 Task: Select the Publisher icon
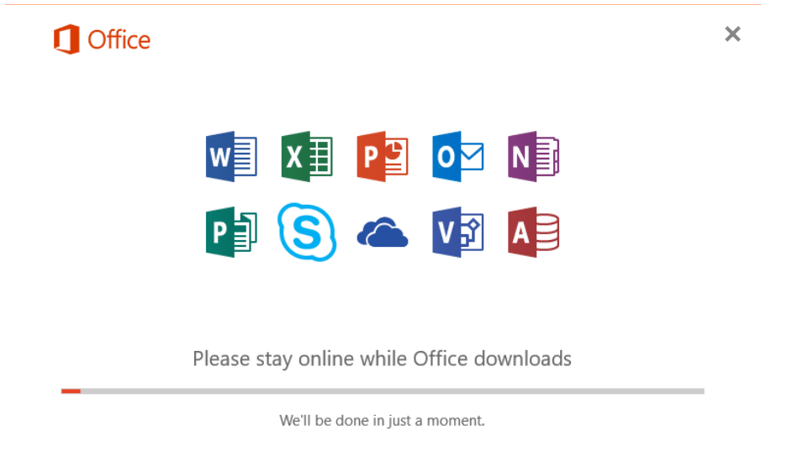tap(231, 232)
